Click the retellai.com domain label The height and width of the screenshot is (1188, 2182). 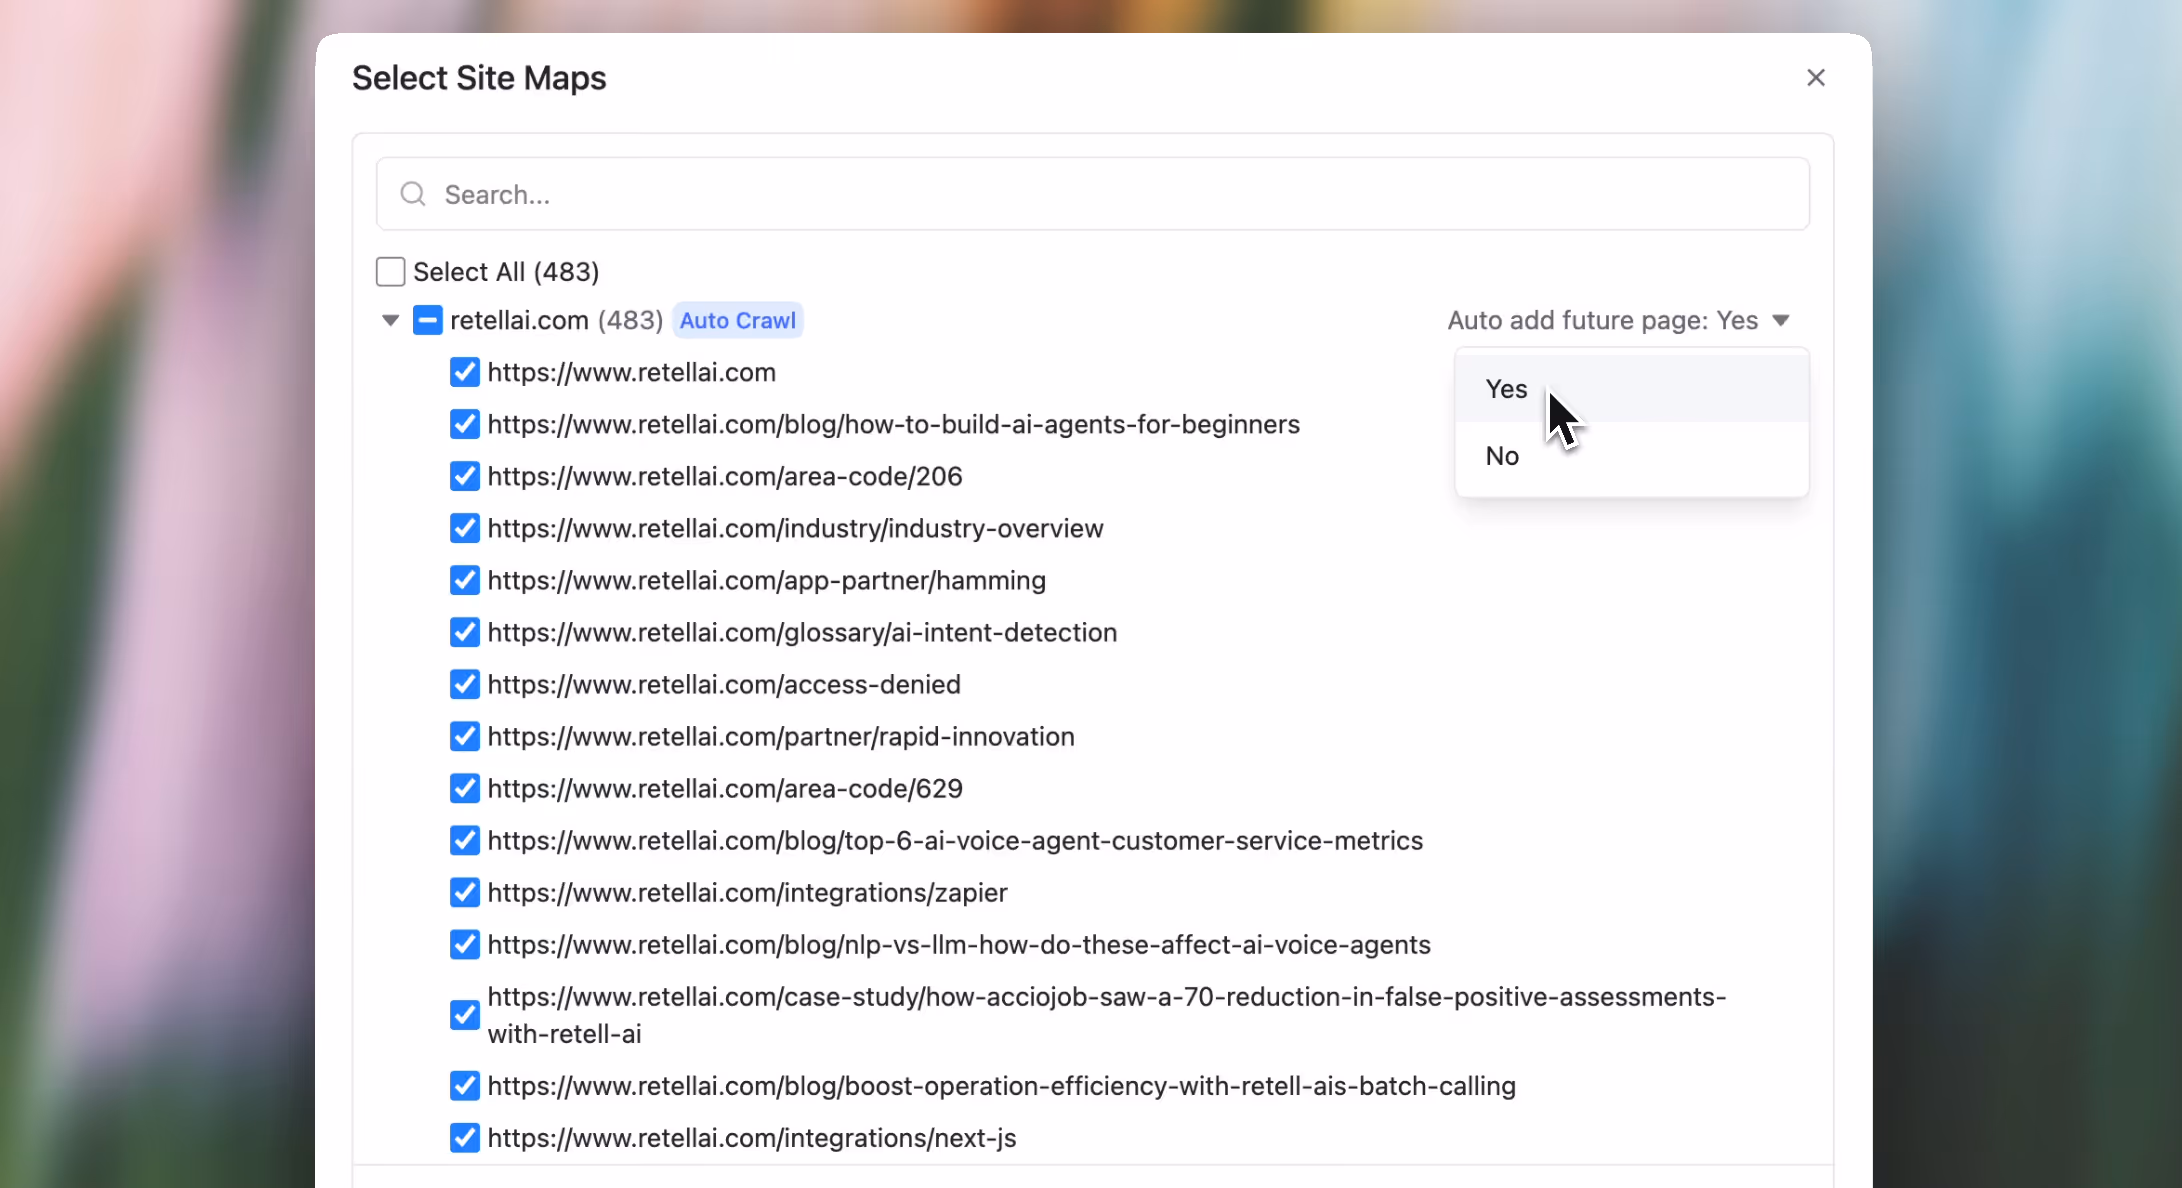(x=519, y=320)
